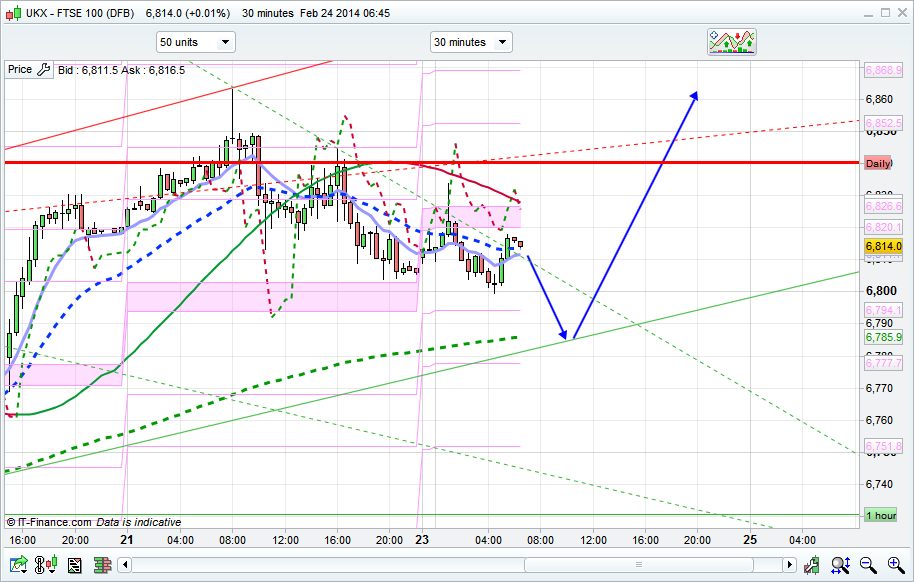Click the indicators and trading systems icon
914x582 pixels.
[731, 42]
